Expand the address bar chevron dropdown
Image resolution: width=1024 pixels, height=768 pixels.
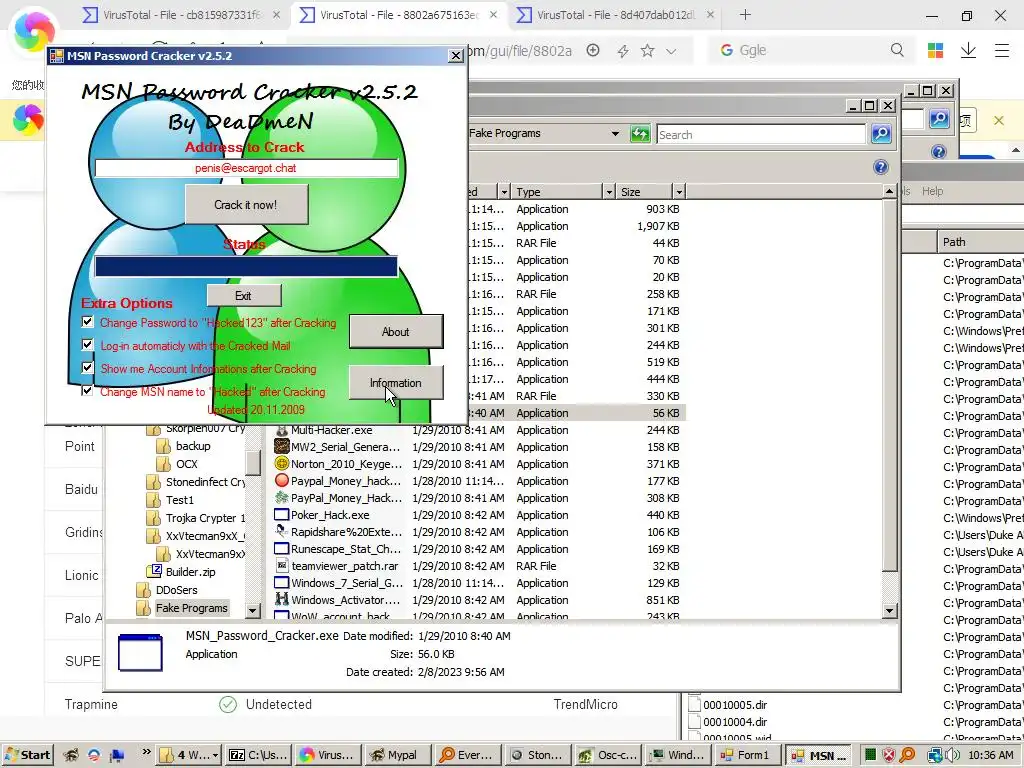point(671,51)
